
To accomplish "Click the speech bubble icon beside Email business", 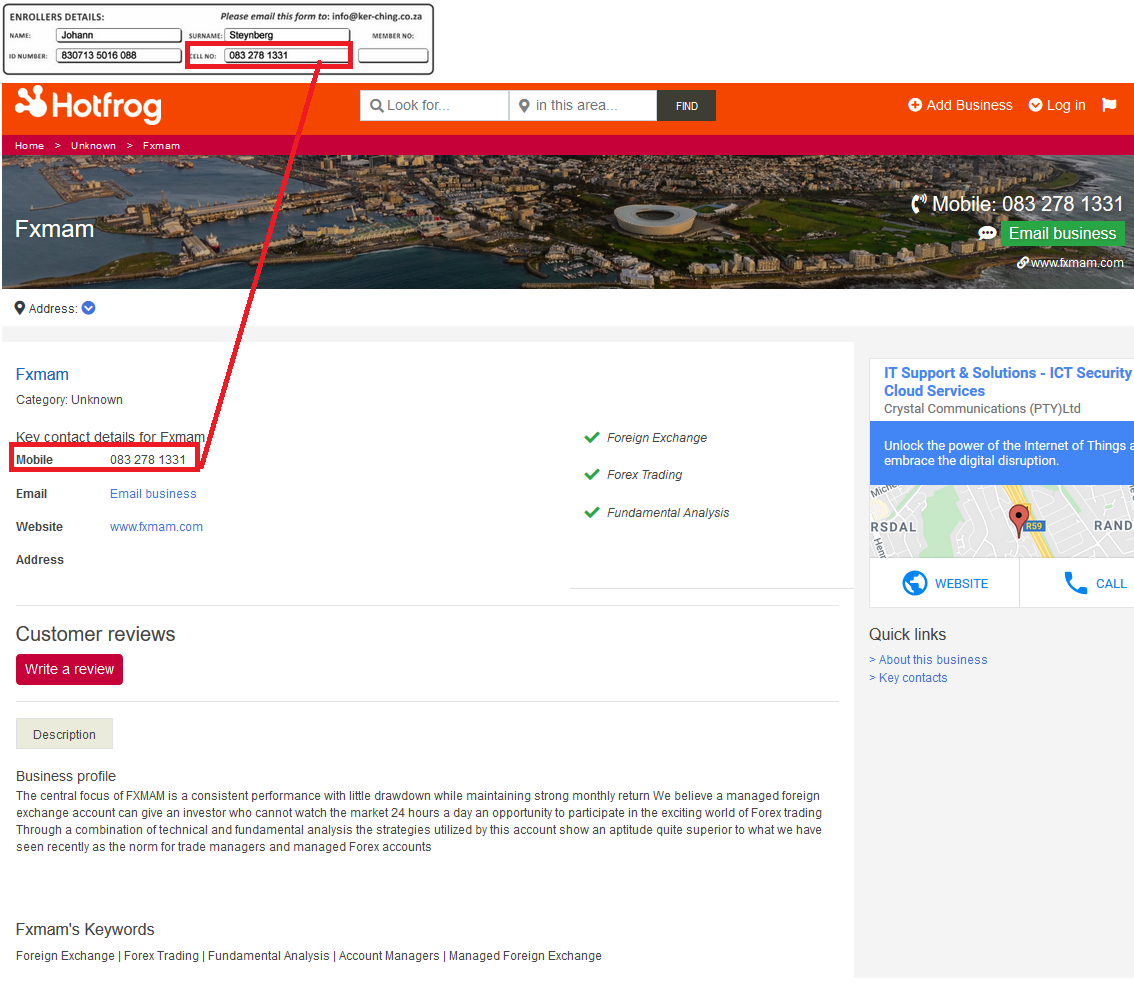I will pyautogui.click(x=987, y=233).
